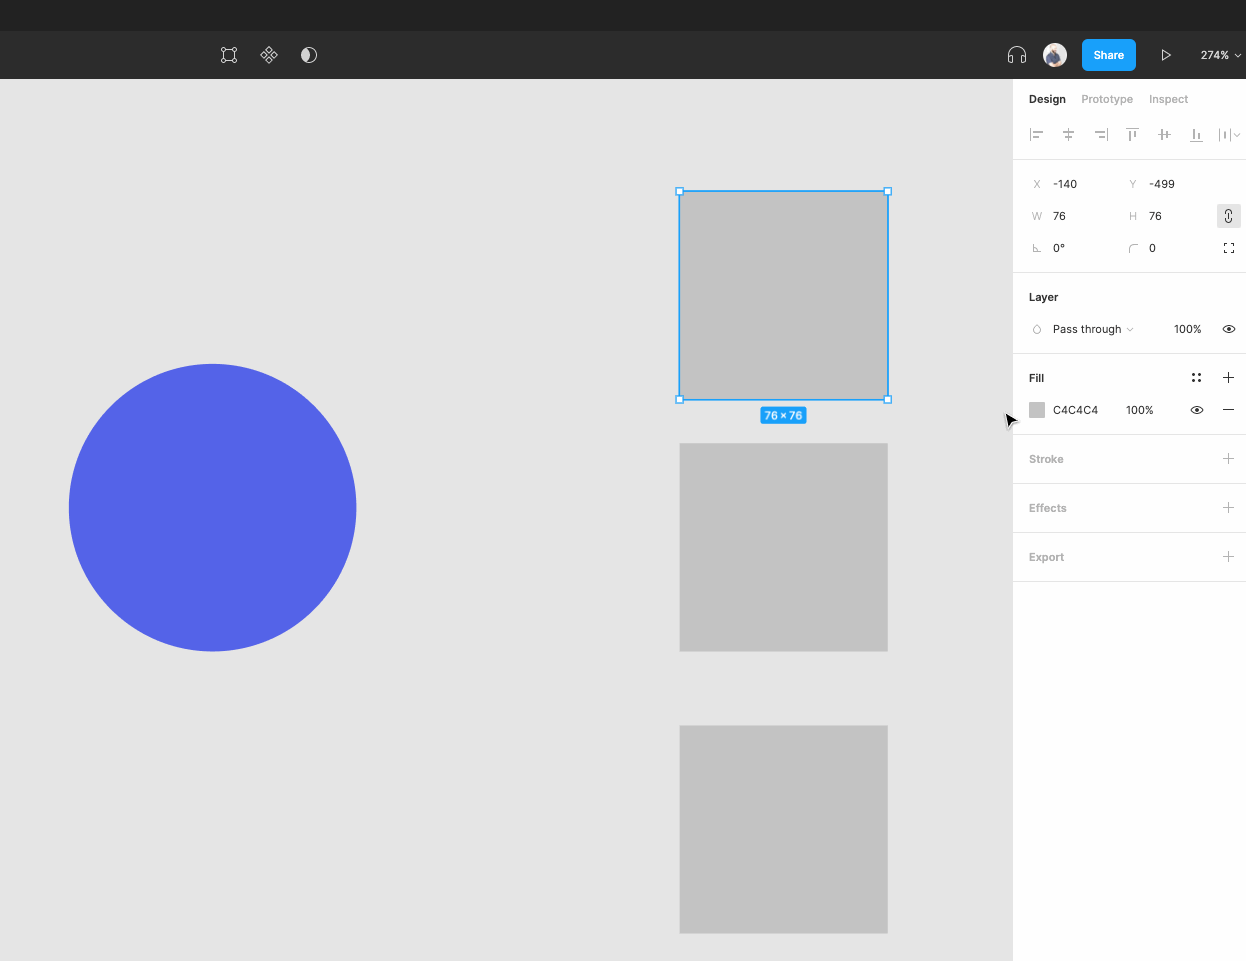The image size is (1246, 961).
Task: Select the bottom gray square
Action: (x=784, y=829)
